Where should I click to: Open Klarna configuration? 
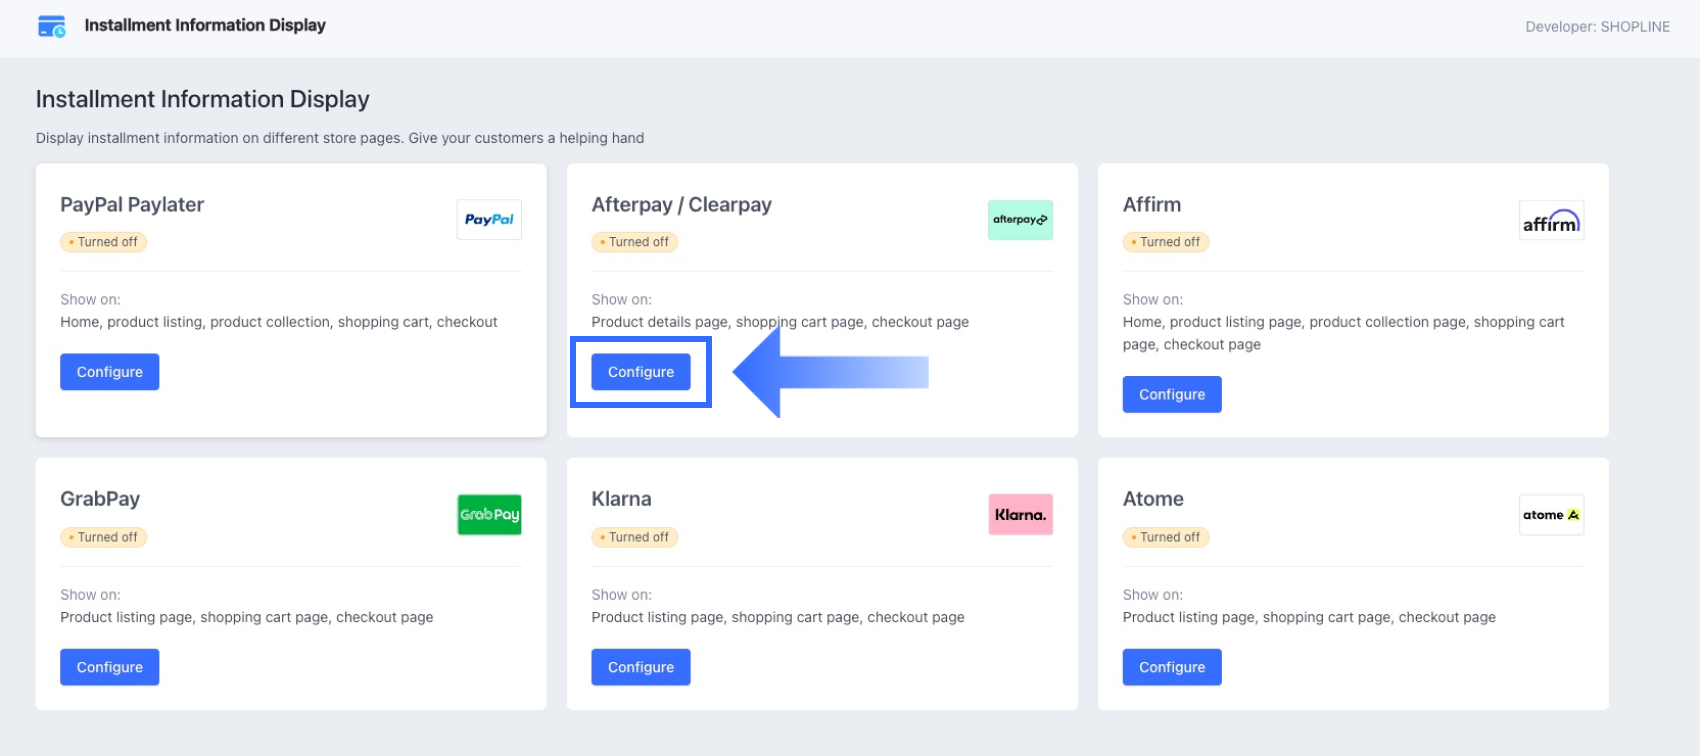pyautogui.click(x=641, y=667)
